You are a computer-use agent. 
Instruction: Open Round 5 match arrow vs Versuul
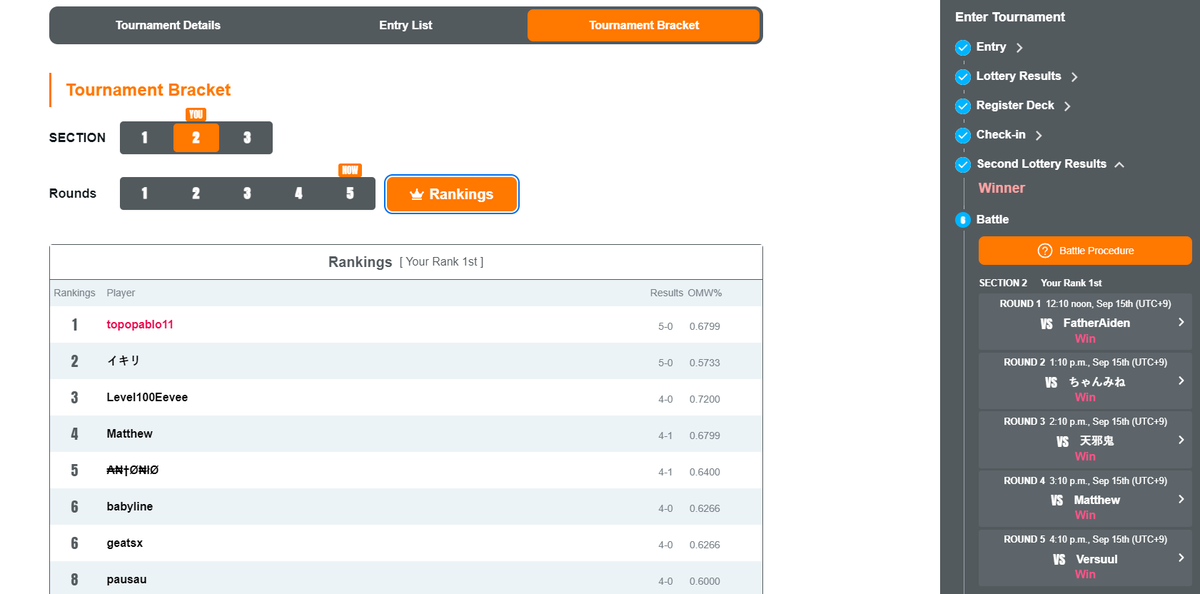click(x=1181, y=558)
